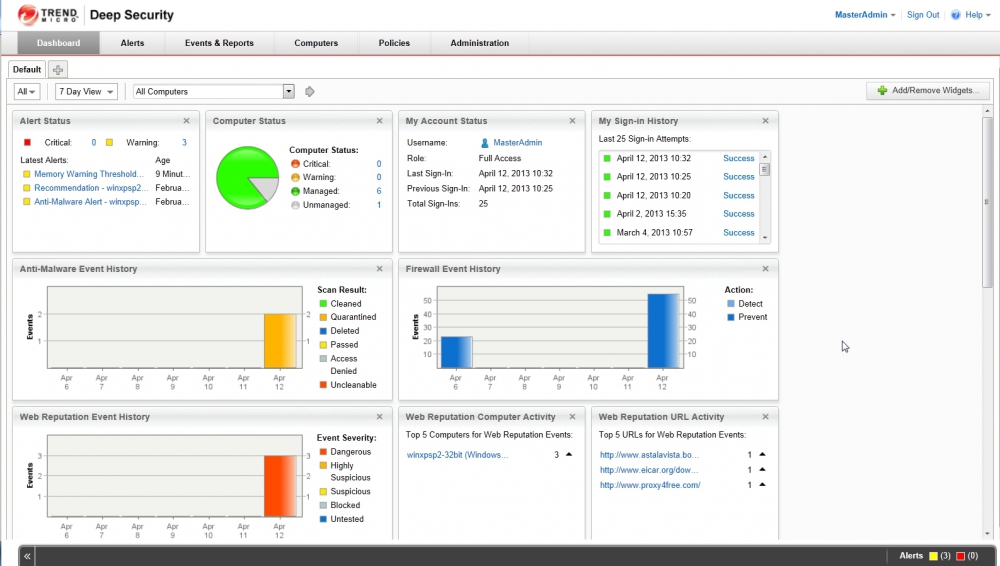Expand the bottom alerts panel chevron
The width and height of the screenshot is (1000, 566).
27,556
